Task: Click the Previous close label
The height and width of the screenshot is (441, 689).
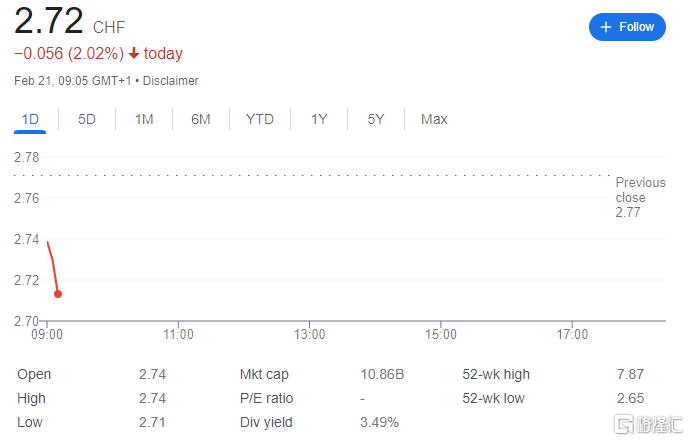Action: point(640,190)
